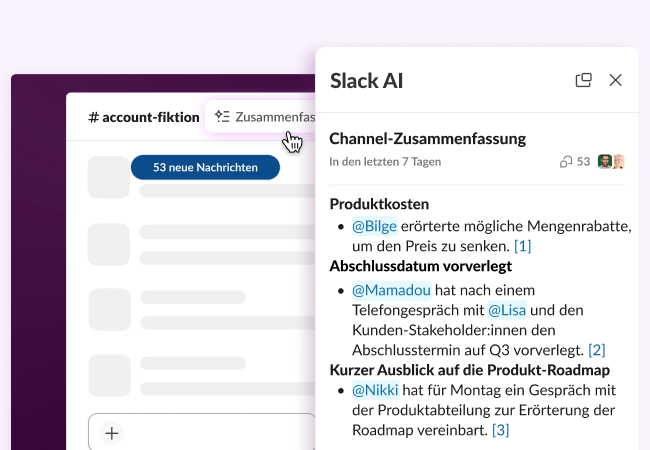The width and height of the screenshot is (650, 450).
Task: Click the sparkle summary icon beside Zusammenfassen
Action: [222, 117]
